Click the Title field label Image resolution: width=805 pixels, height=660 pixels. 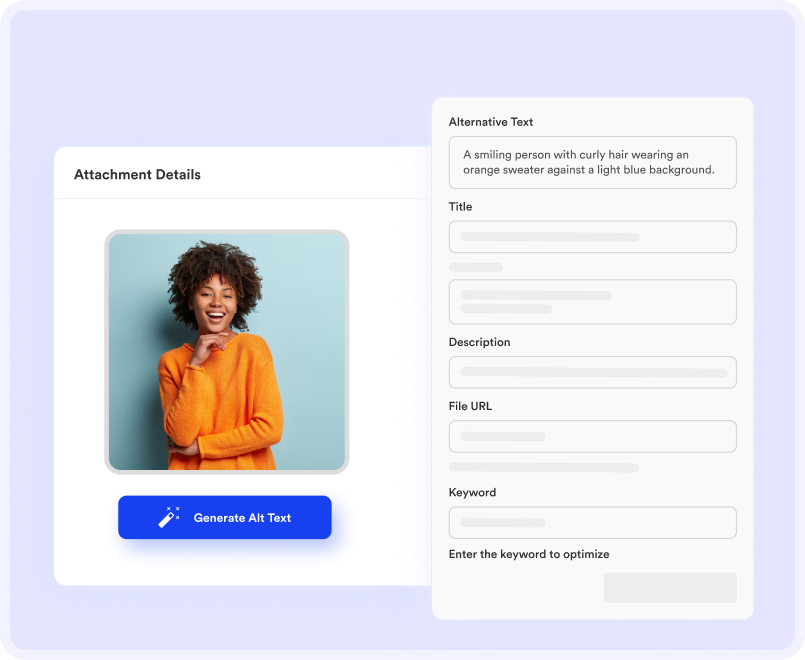461,206
